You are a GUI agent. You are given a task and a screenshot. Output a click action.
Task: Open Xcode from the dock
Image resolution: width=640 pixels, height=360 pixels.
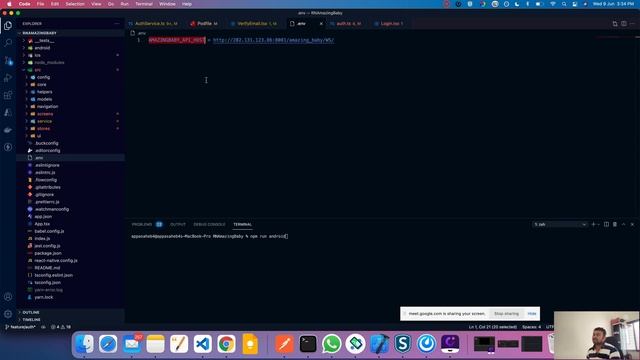coord(379,344)
